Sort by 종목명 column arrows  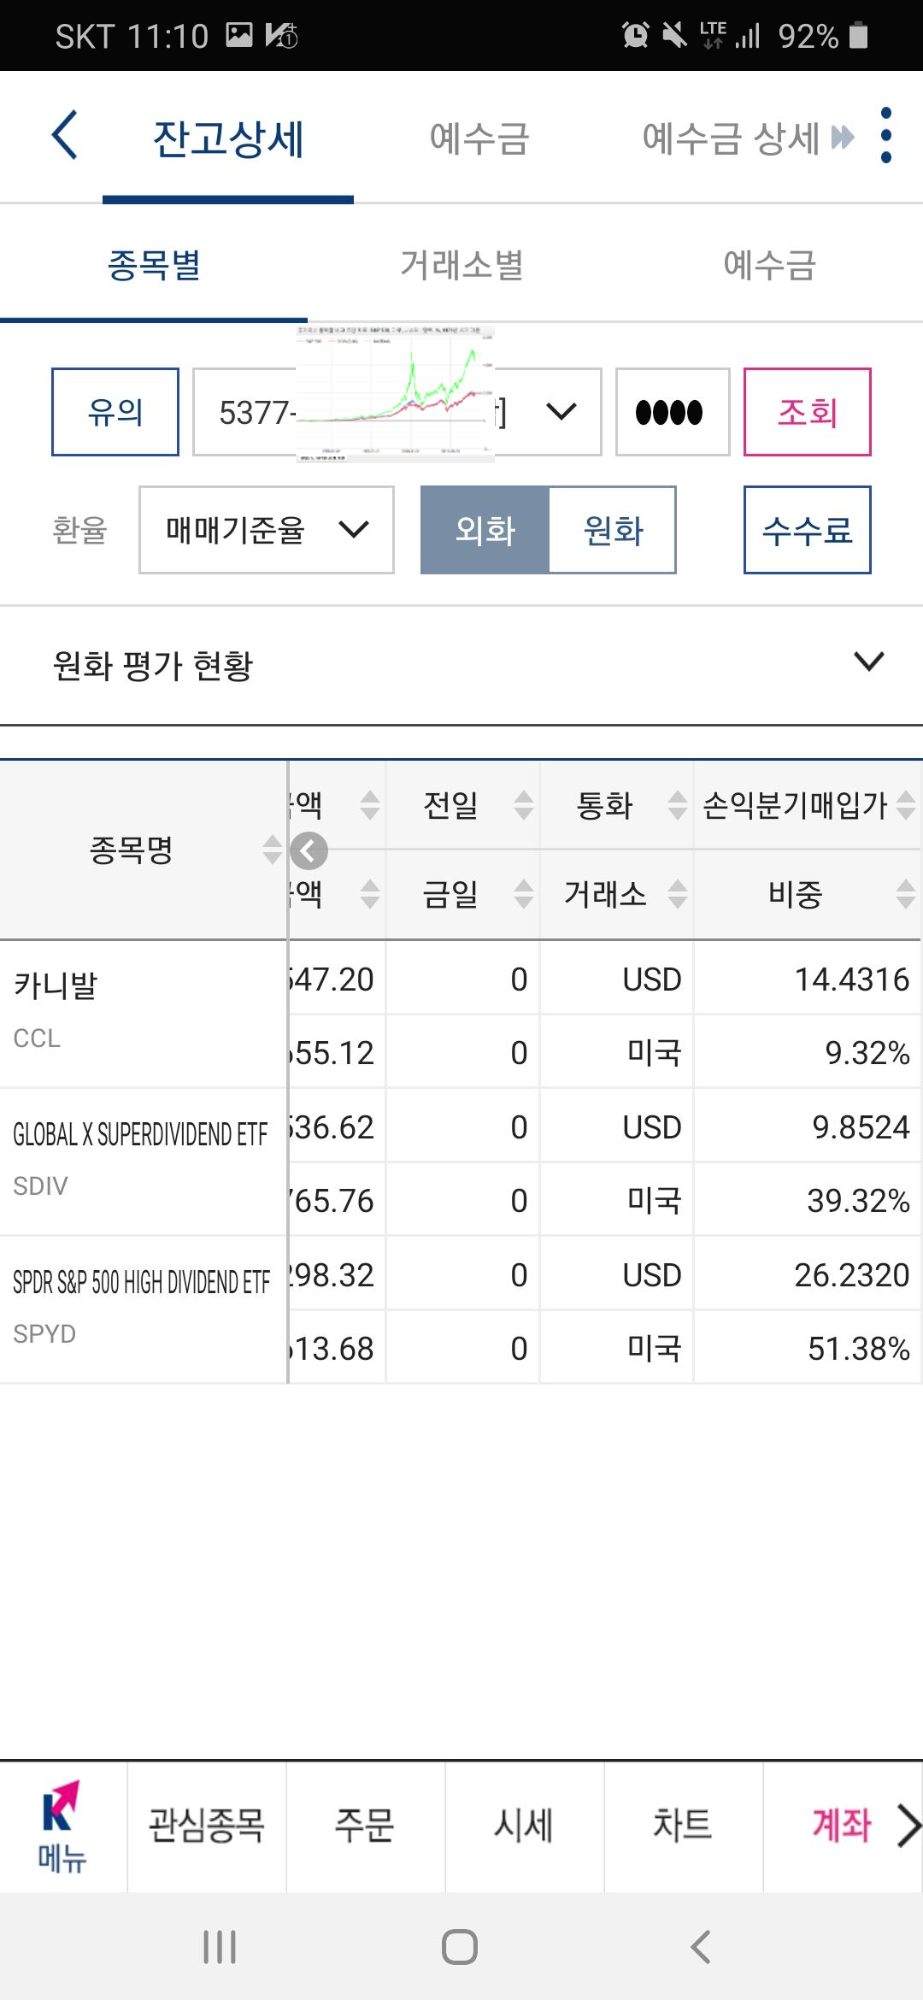[x=272, y=850]
